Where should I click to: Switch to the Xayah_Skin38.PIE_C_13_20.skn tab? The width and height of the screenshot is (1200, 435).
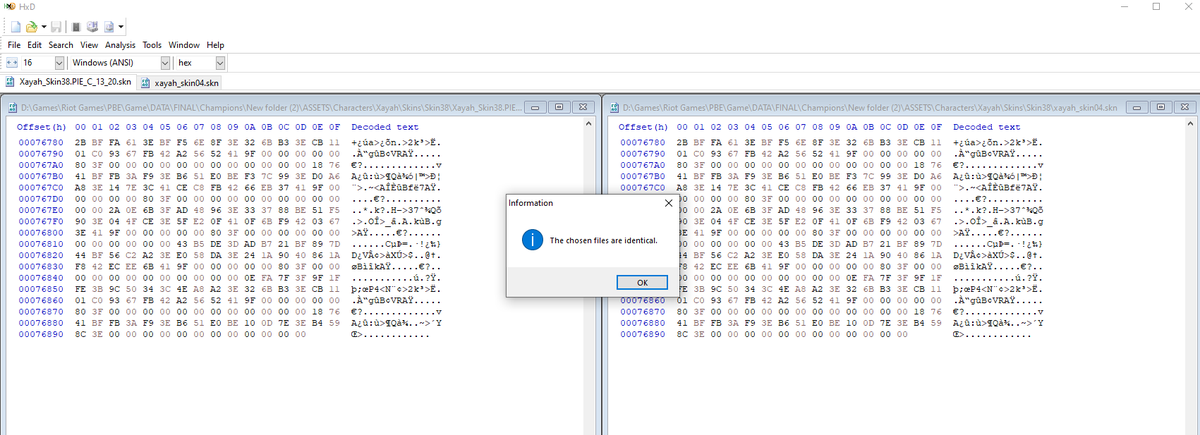coord(68,82)
